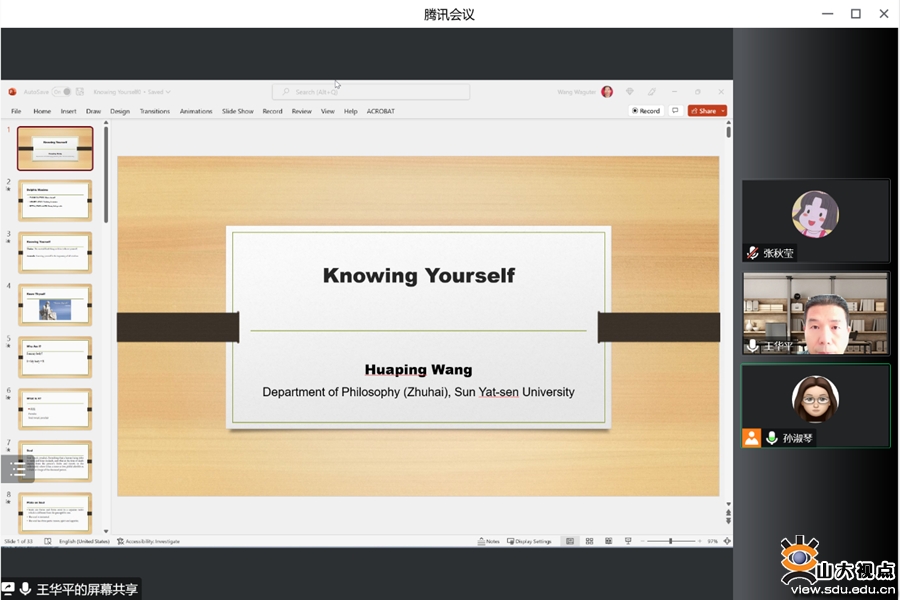This screenshot has height=600, width=900.
Task: Open Display Settings in status bar
Action: [529, 541]
